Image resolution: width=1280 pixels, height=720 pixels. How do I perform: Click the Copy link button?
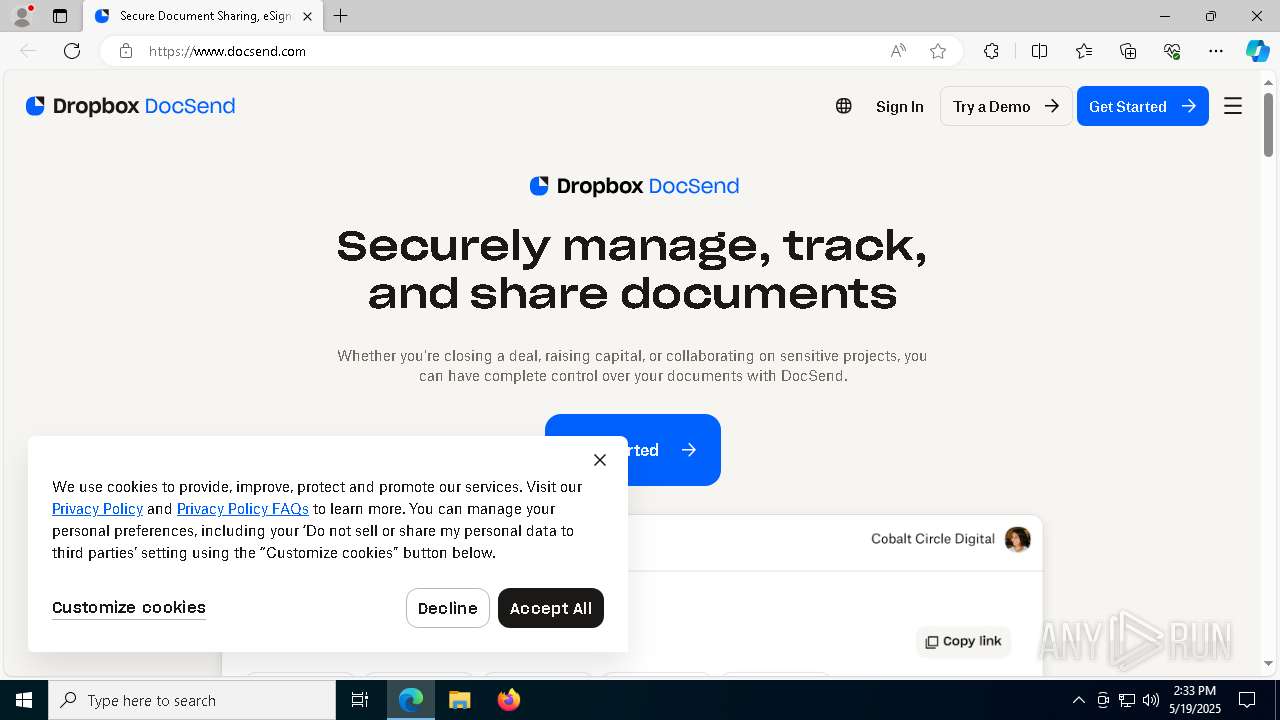coord(963,641)
